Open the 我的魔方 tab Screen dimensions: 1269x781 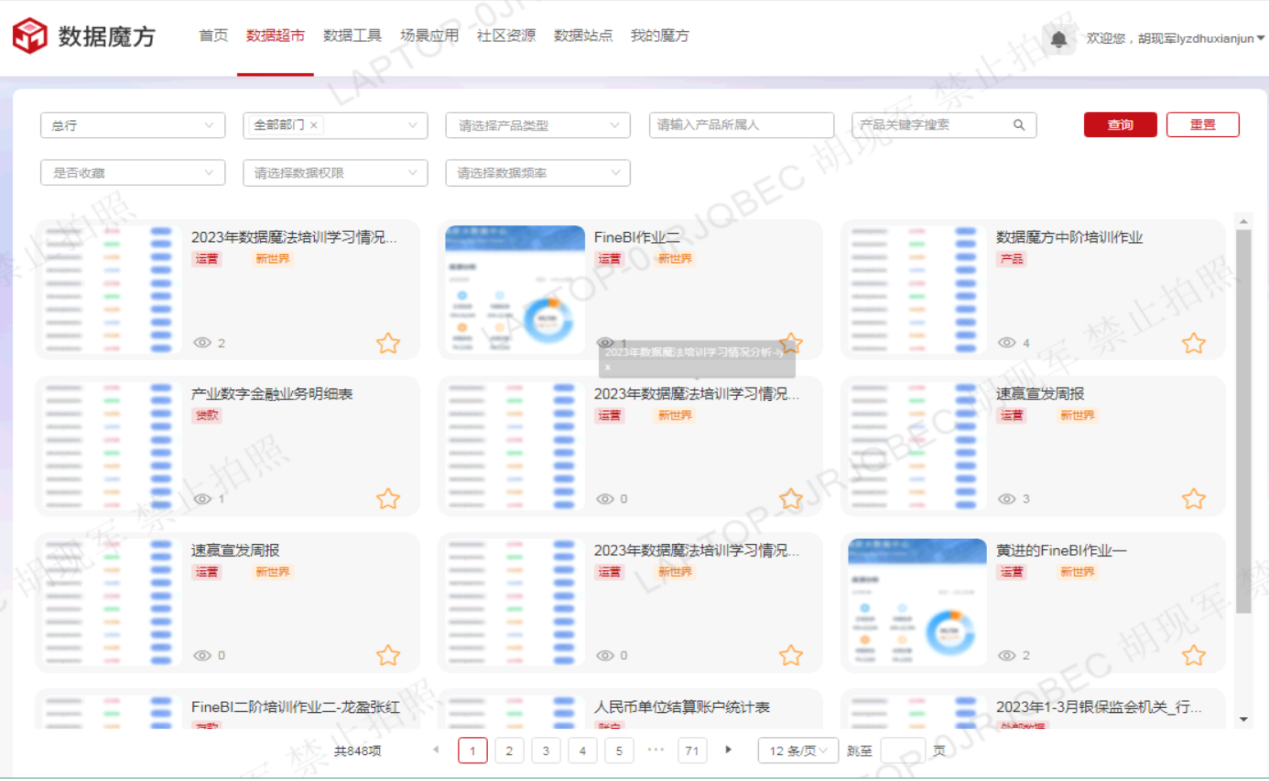(x=659, y=36)
